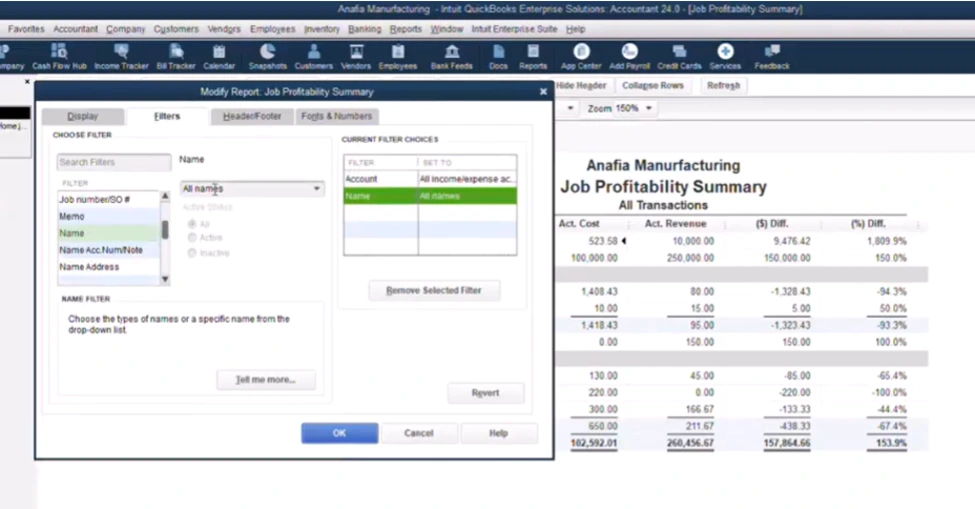The height and width of the screenshot is (509, 975).
Task: Switch to the Display tab
Action: (83, 116)
